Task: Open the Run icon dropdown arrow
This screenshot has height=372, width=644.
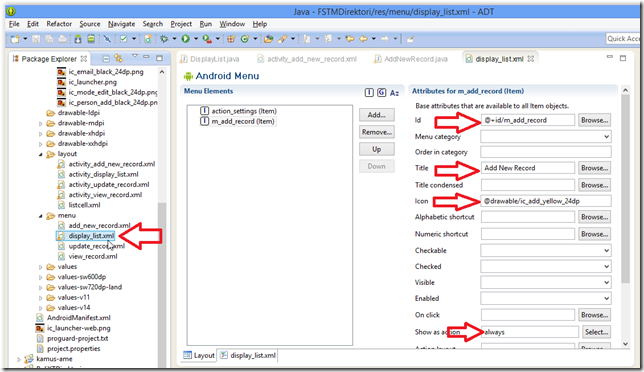Action: 196,39
